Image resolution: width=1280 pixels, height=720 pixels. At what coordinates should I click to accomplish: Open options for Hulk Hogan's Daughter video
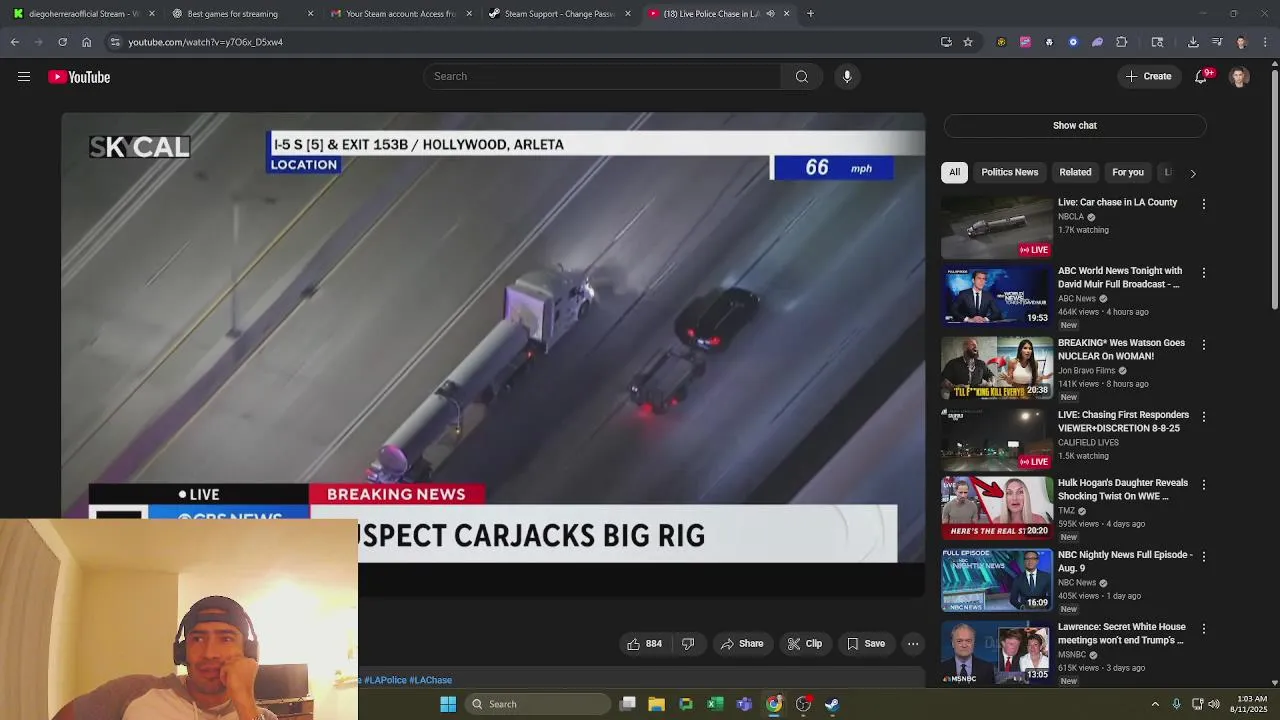tap(1203, 484)
